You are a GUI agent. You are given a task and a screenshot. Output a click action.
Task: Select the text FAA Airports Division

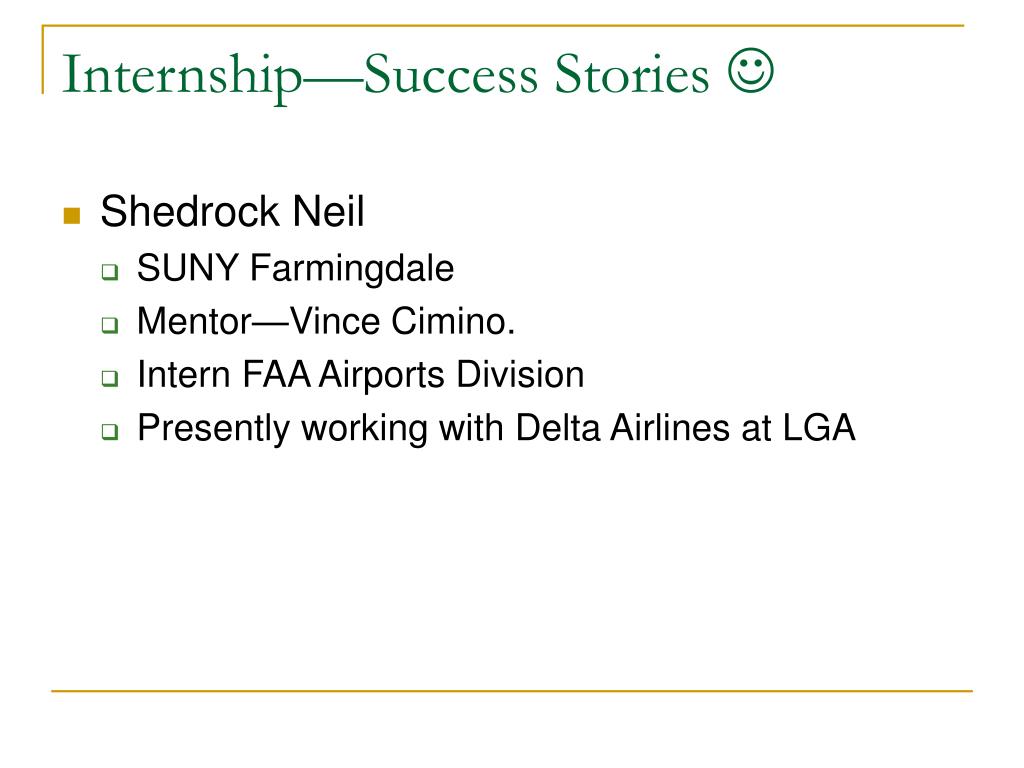[413, 375]
